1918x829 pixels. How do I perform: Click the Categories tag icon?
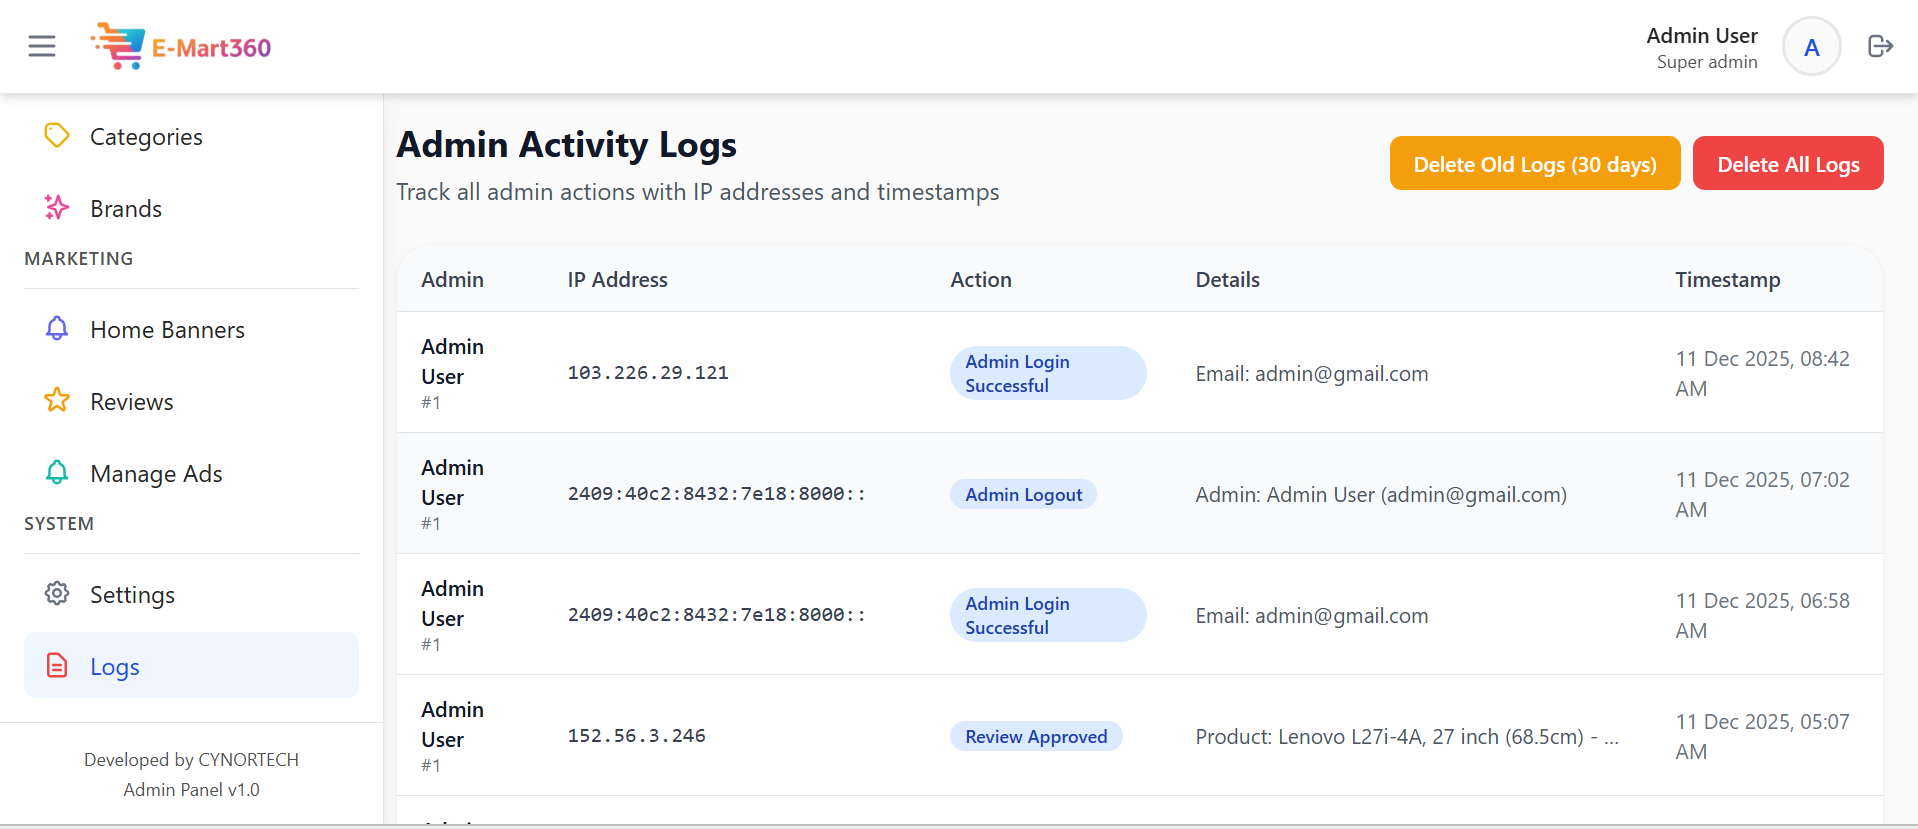pyautogui.click(x=57, y=136)
